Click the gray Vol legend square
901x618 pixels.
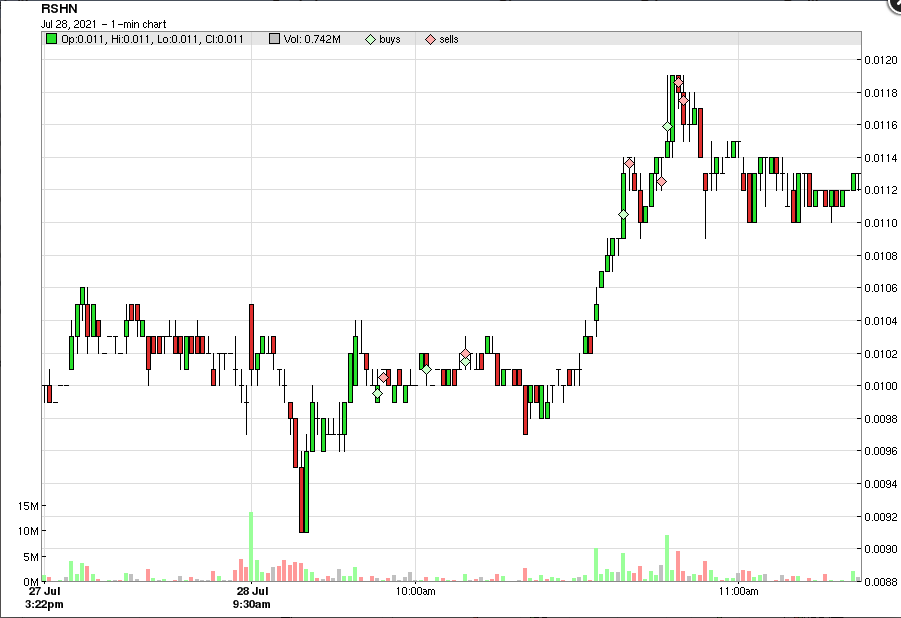click(274, 39)
